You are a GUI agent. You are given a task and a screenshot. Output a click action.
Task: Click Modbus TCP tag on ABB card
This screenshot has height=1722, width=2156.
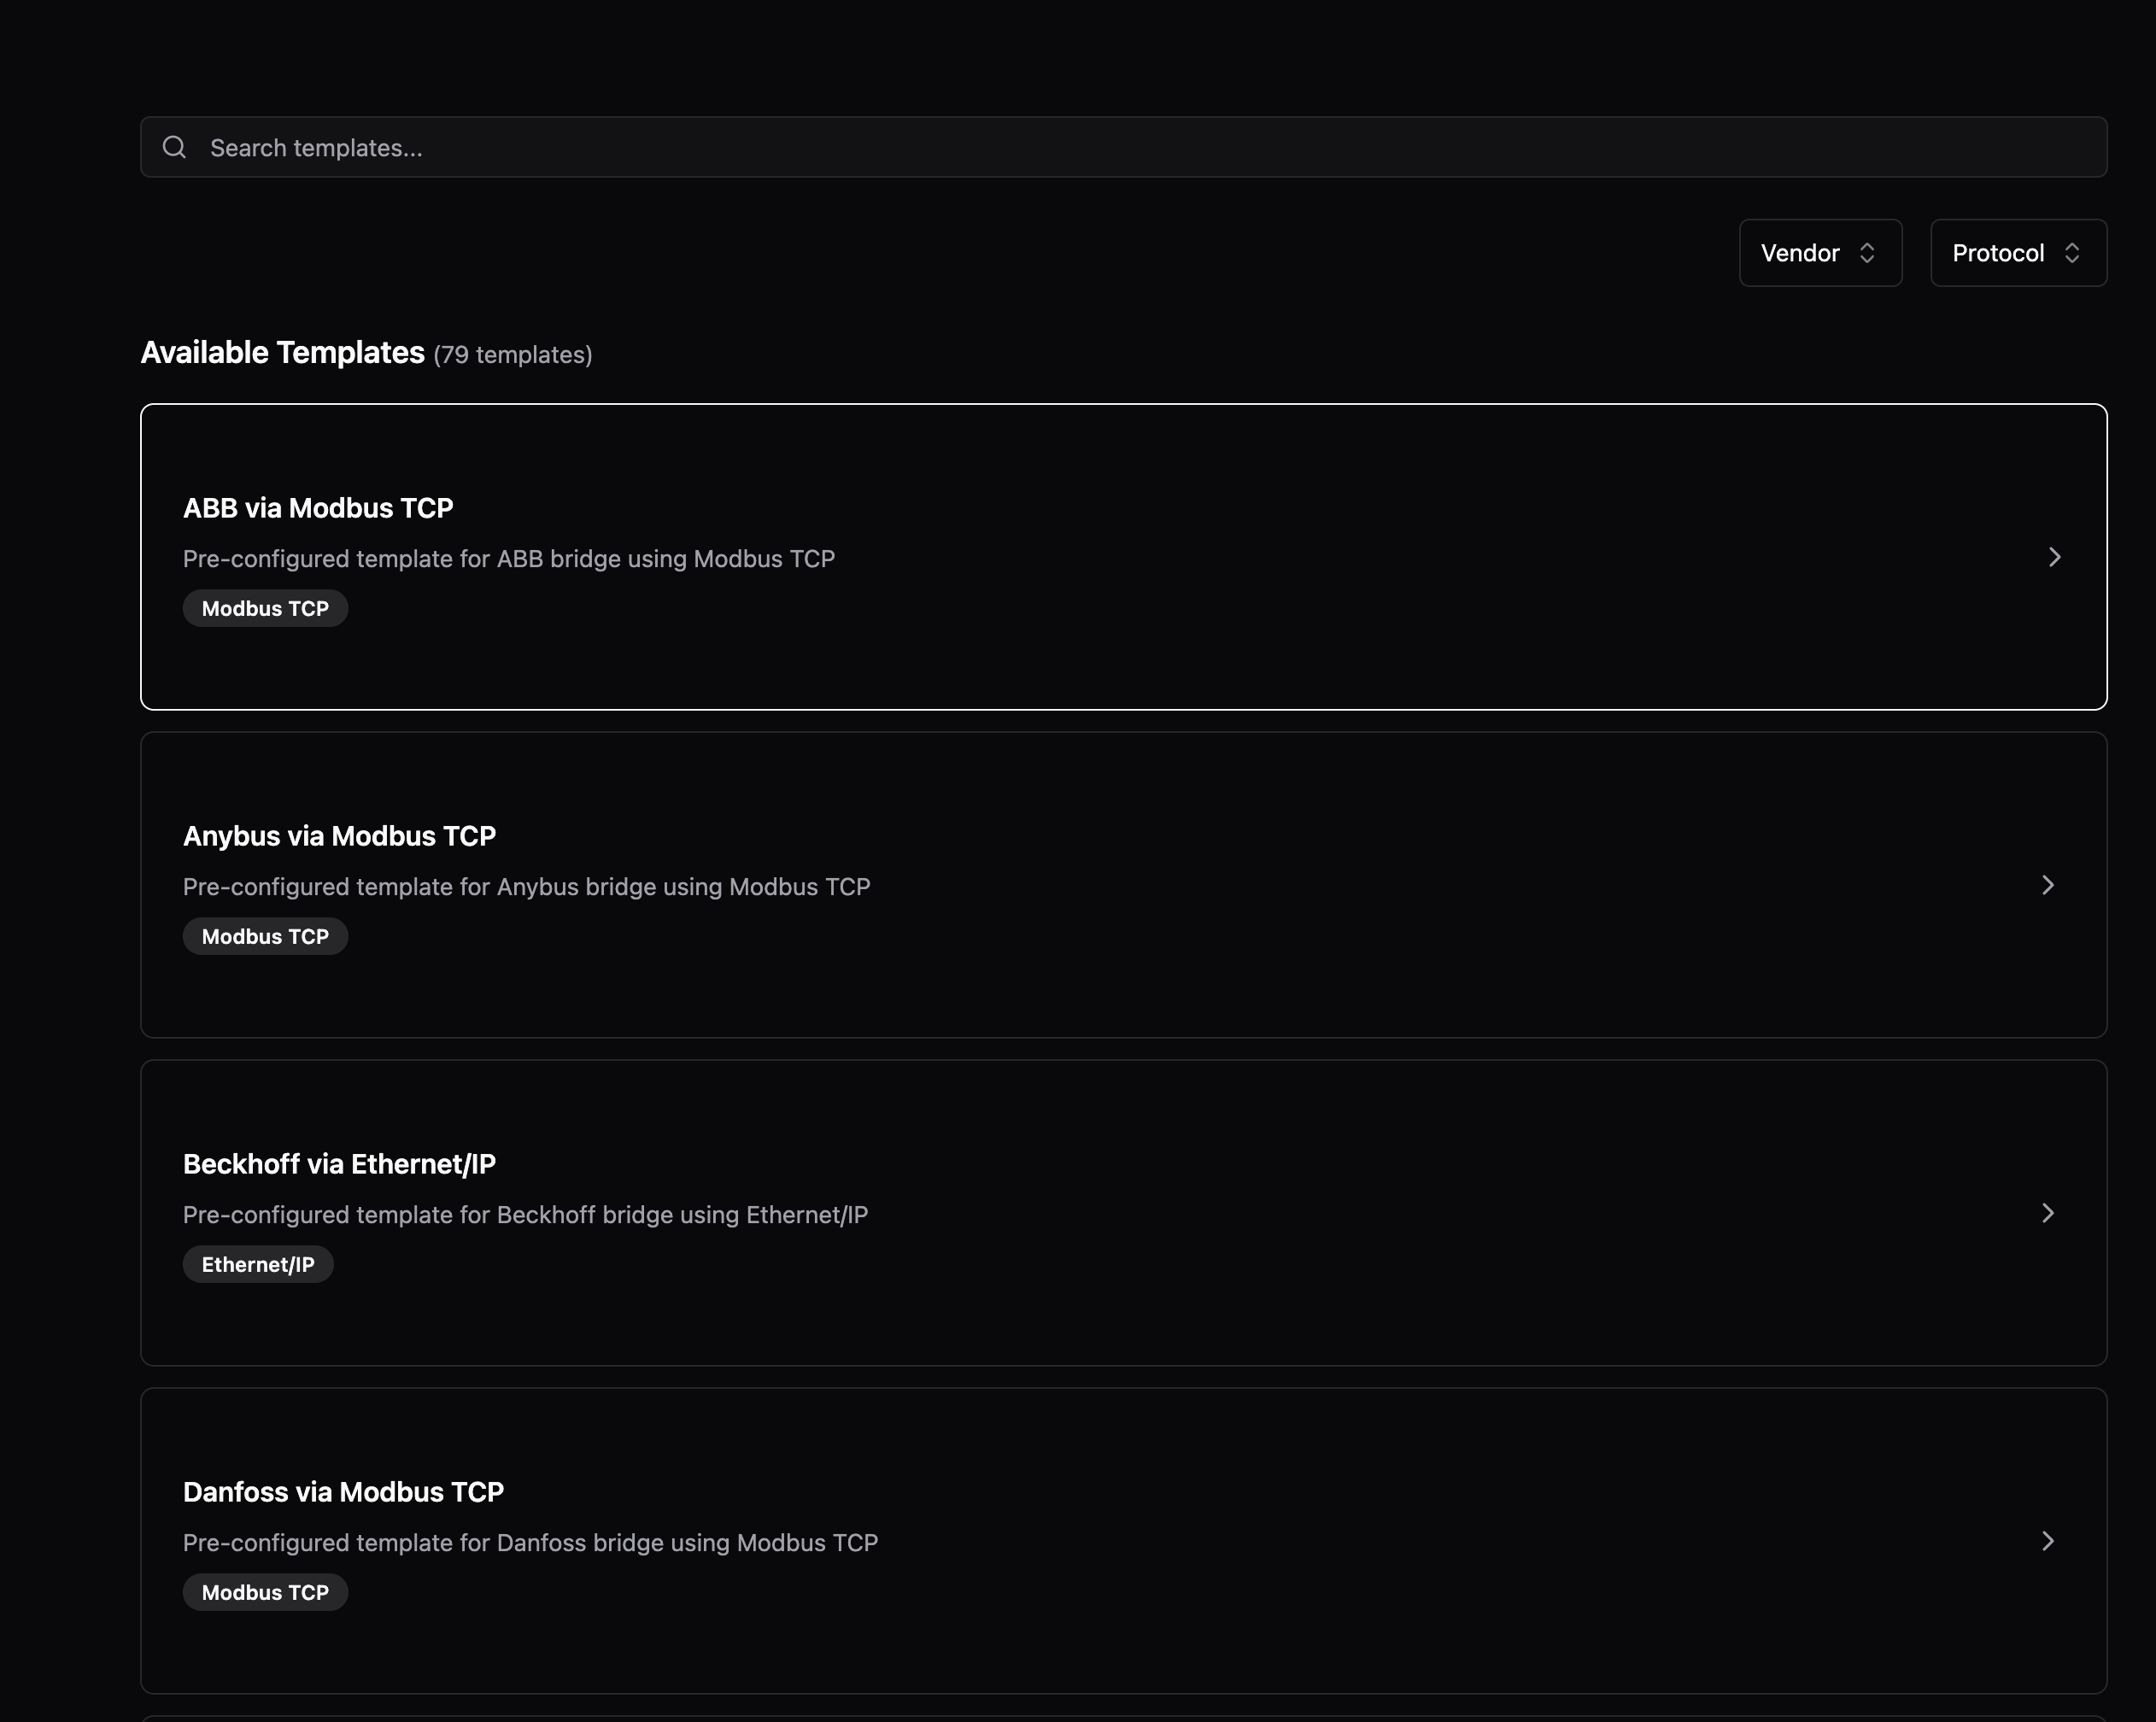coord(265,608)
